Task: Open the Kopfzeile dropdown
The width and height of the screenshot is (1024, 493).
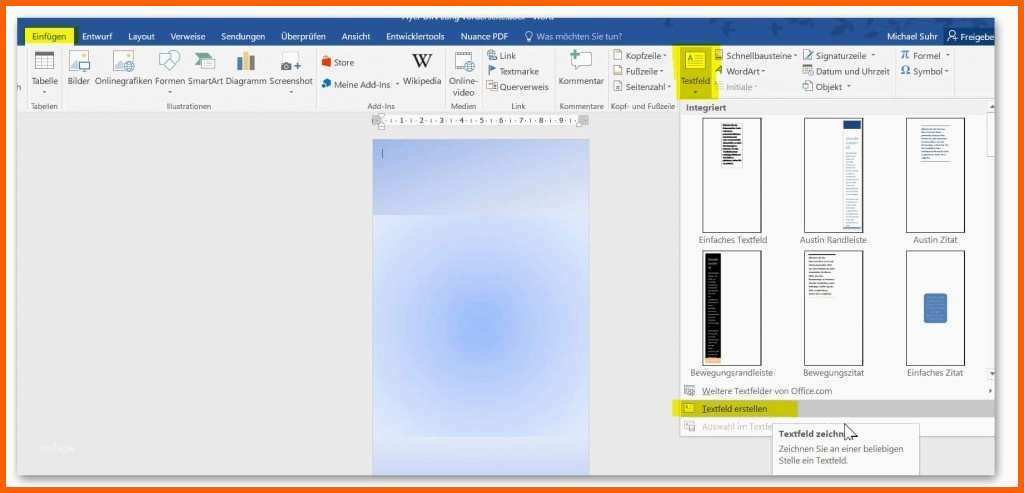Action: tap(640, 56)
